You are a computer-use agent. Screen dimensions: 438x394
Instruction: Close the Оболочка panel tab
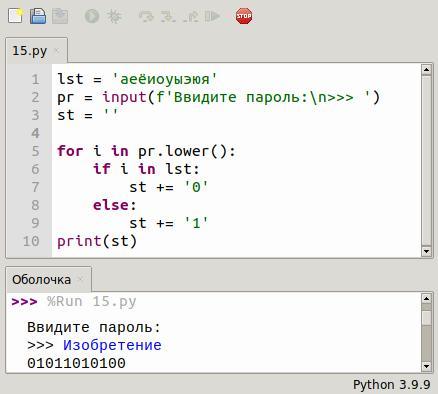pos(80,279)
